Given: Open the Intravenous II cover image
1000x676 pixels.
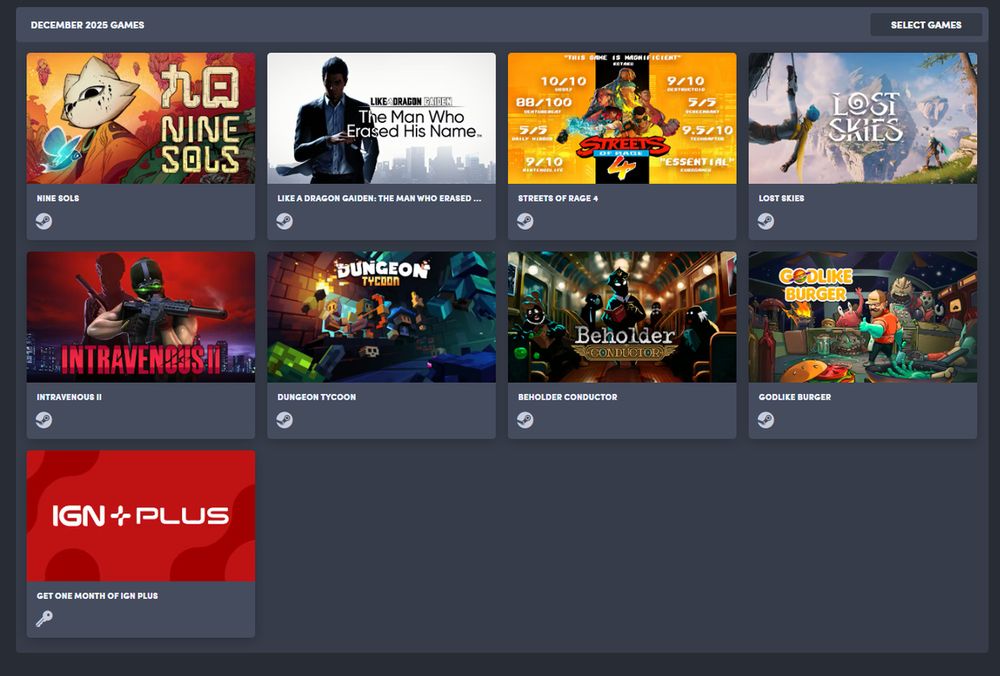Looking at the screenshot, I should 141,317.
